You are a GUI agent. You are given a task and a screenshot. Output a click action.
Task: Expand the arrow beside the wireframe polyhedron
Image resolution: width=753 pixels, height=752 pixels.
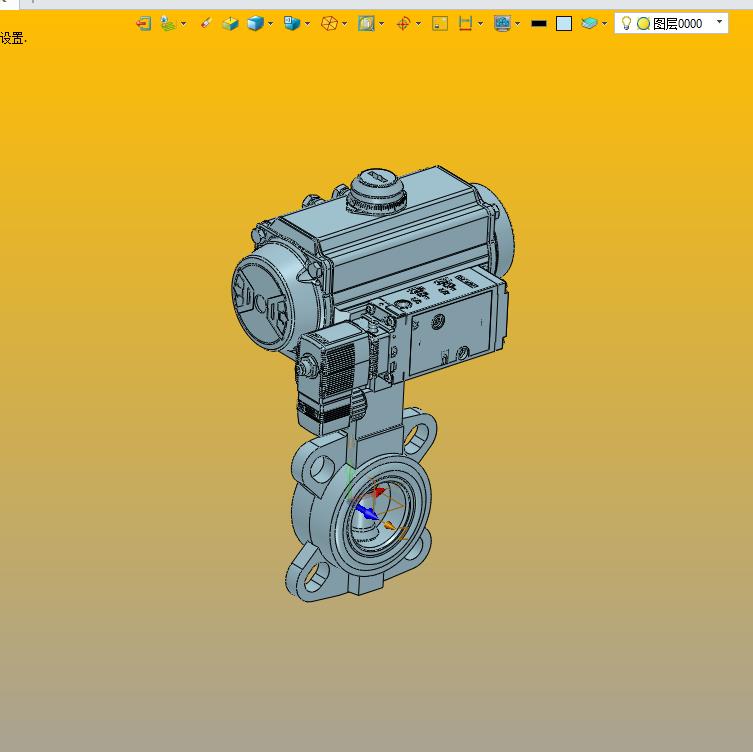[x=345, y=24]
